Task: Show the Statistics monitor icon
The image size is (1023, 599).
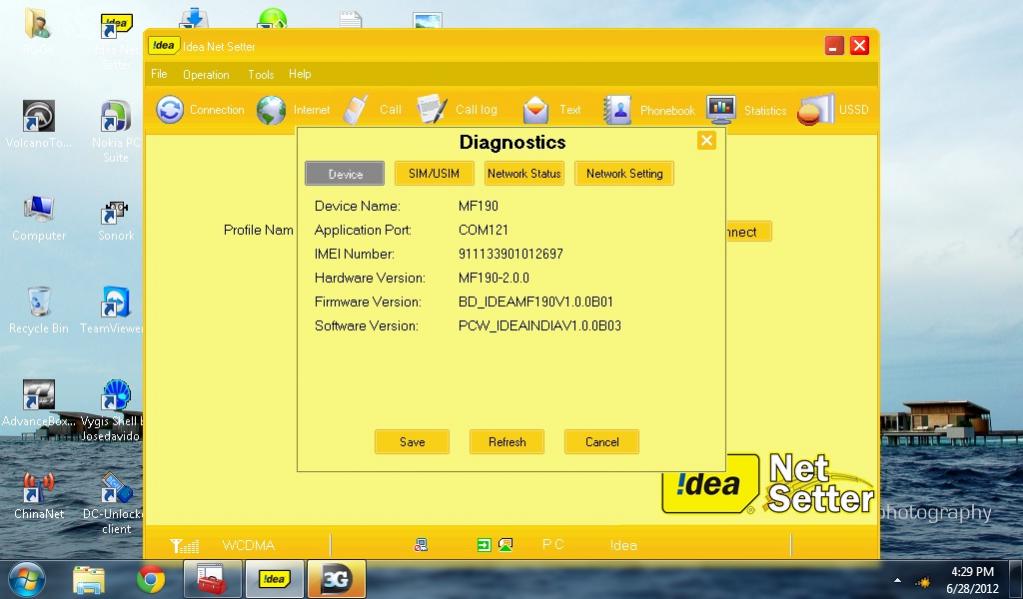Action: [x=721, y=110]
